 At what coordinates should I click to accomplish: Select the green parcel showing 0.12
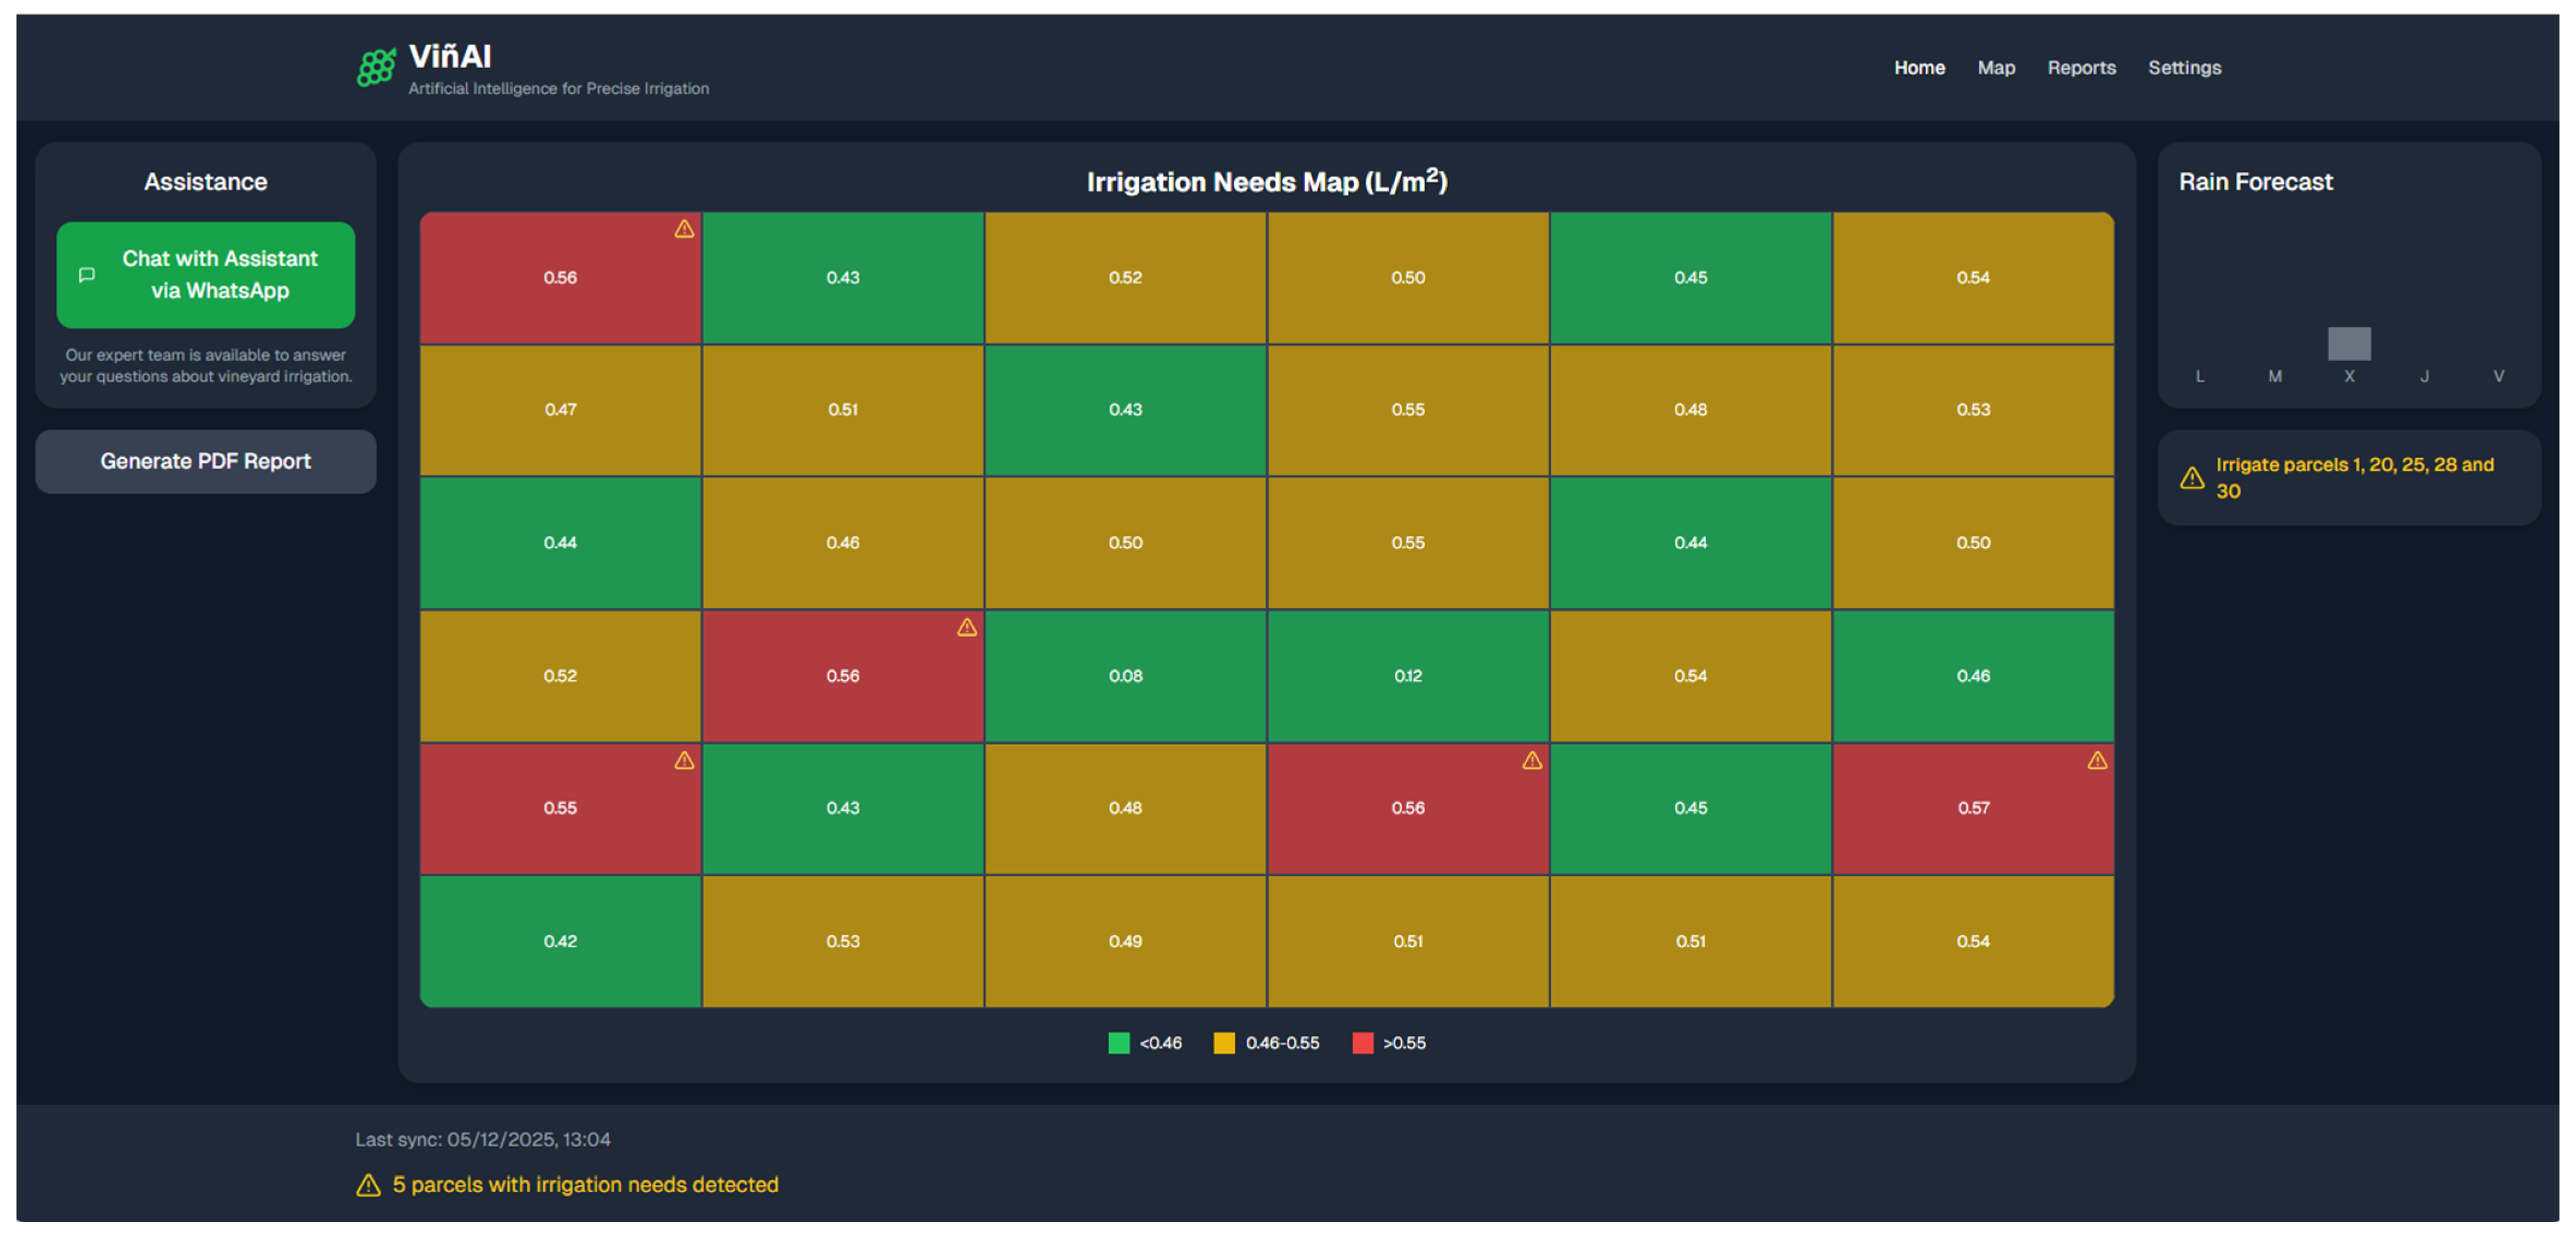click(1407, 676)
